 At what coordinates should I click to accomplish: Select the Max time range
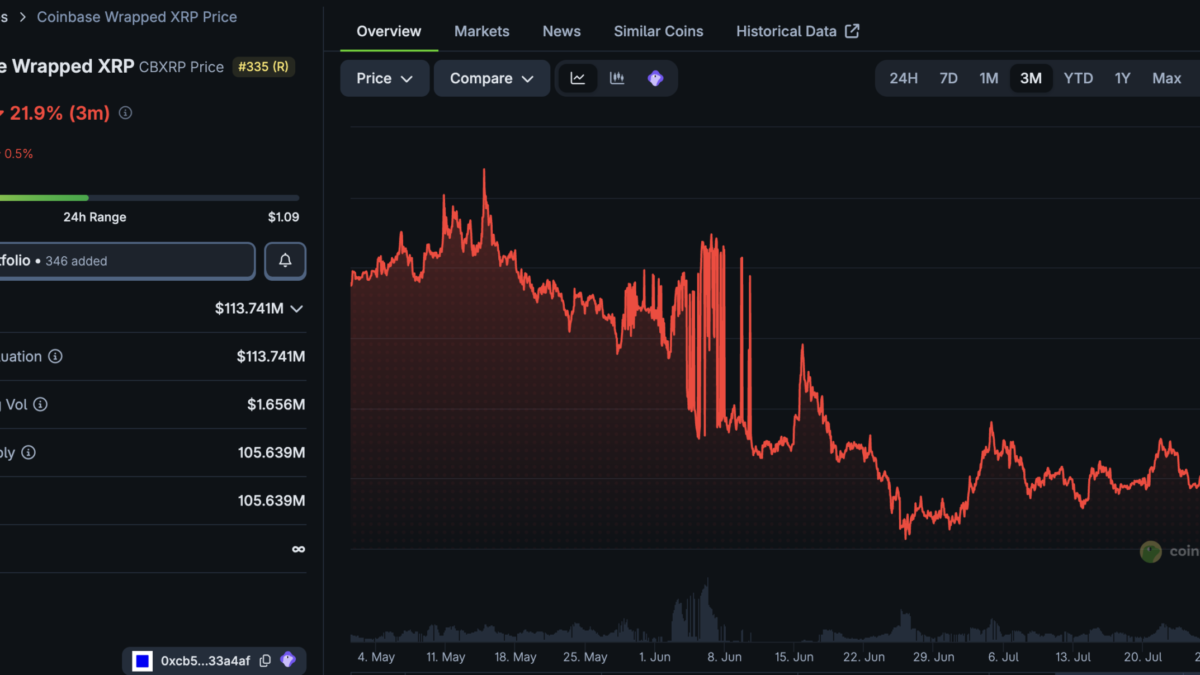(1166, 78)
